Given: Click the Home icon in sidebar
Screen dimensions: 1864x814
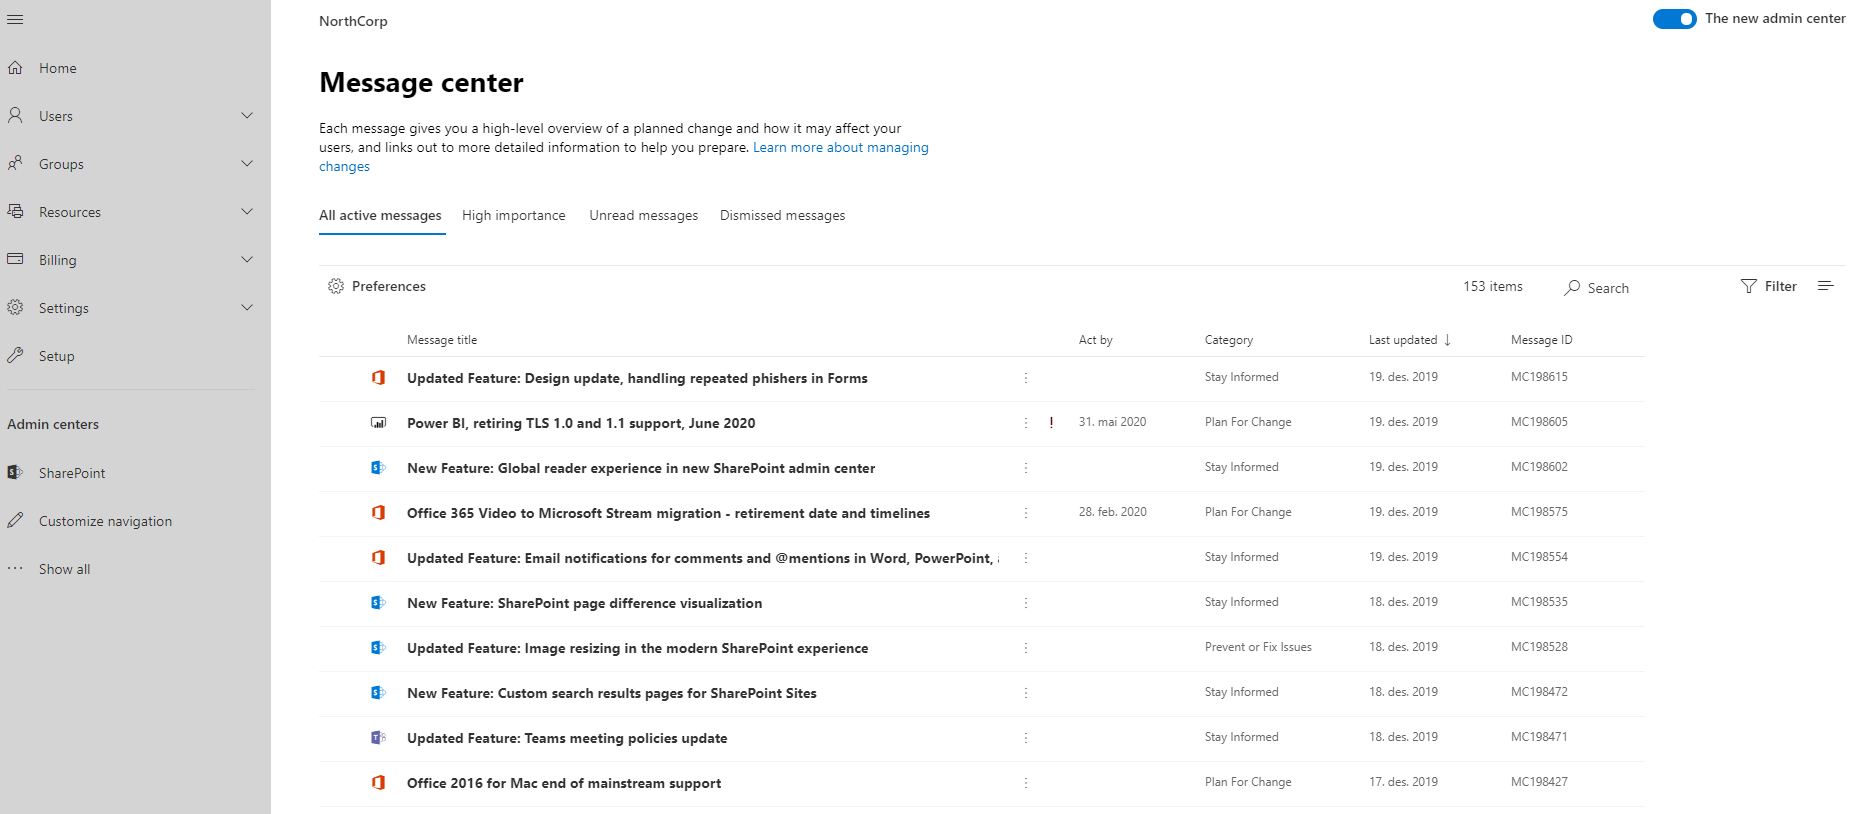Looking at the screenshot, I should point(15,68).
